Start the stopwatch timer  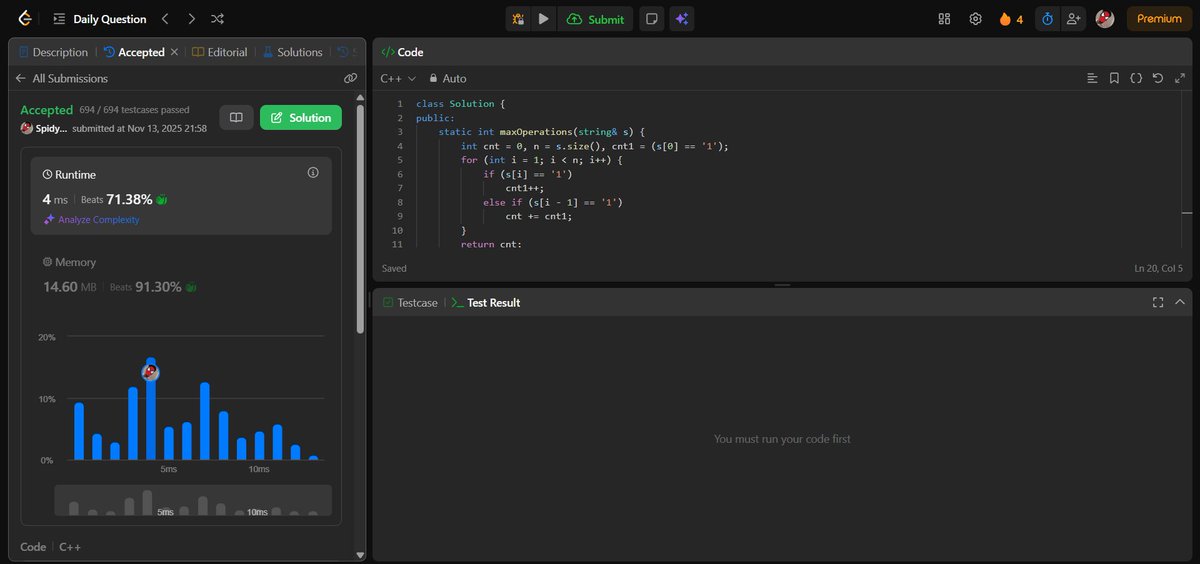pos(1047,19)
